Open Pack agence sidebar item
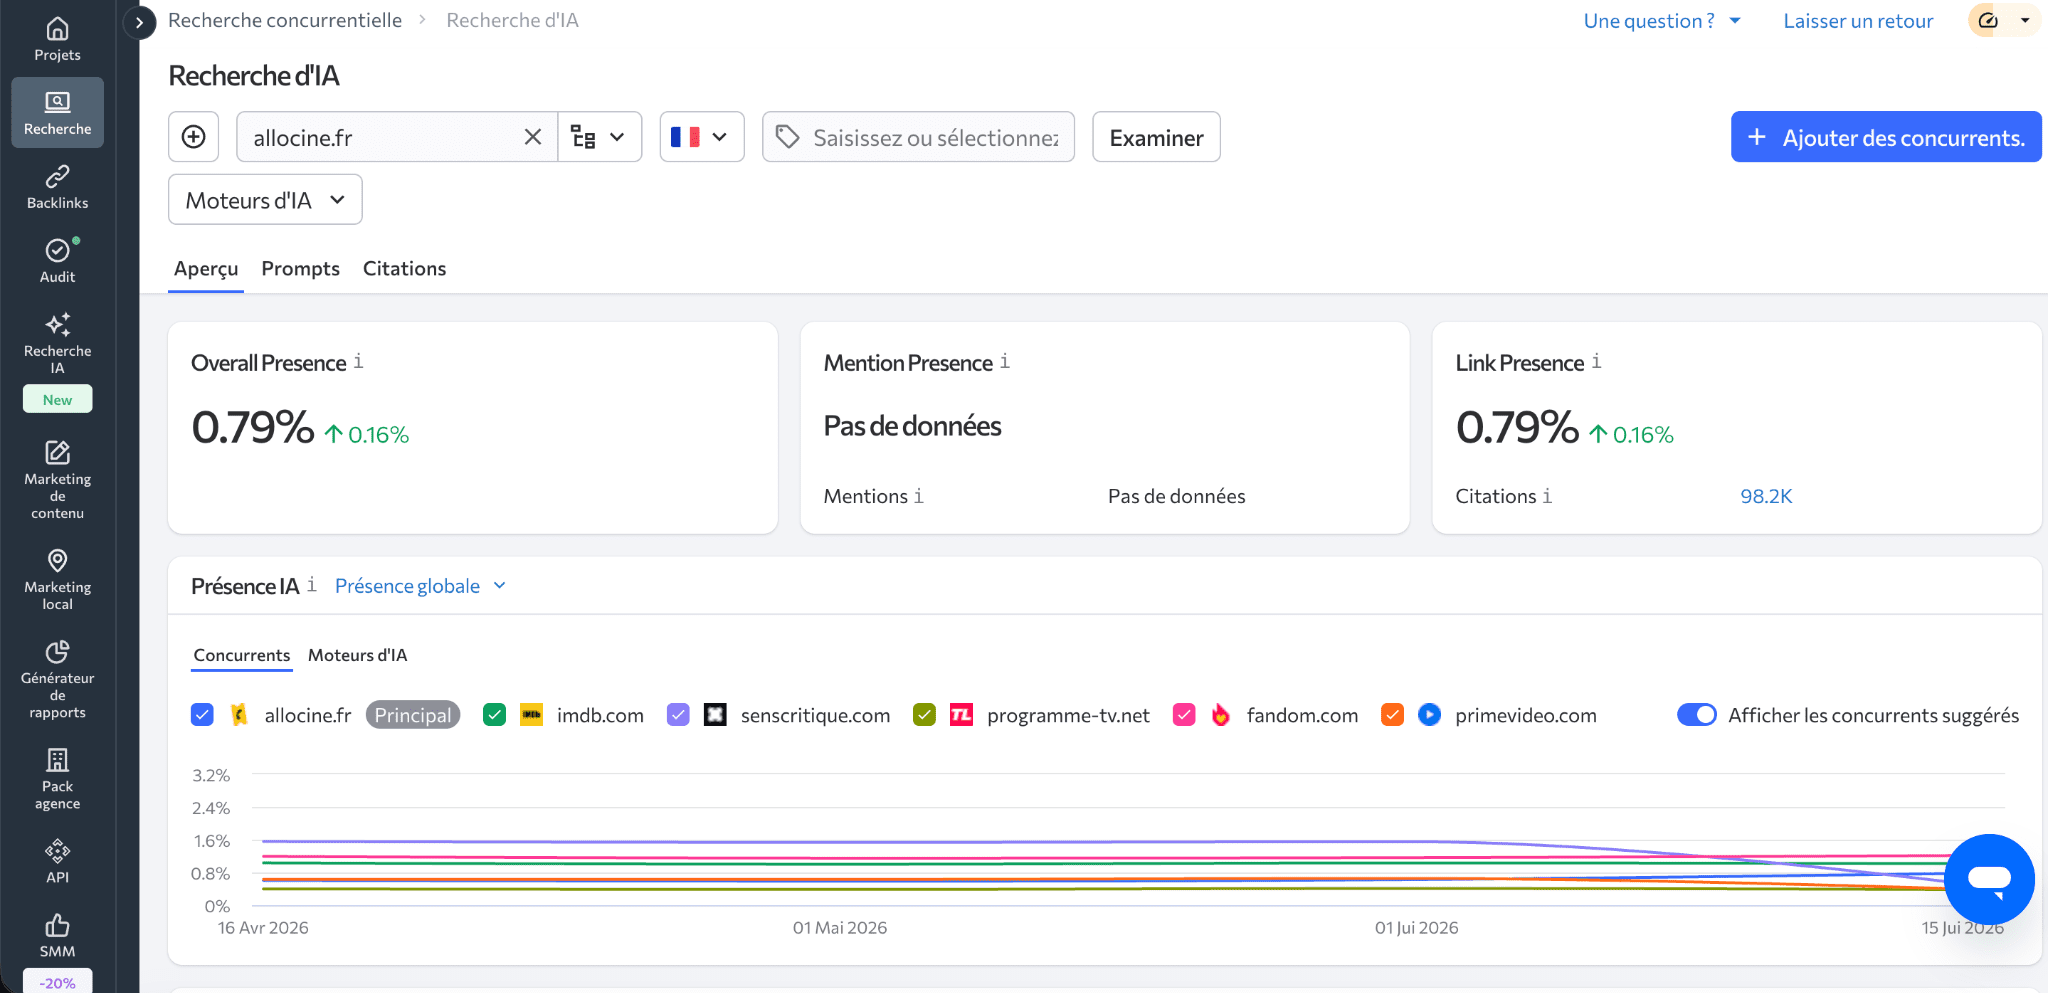Screen dimensions: 2048x993 click(57, 779)
